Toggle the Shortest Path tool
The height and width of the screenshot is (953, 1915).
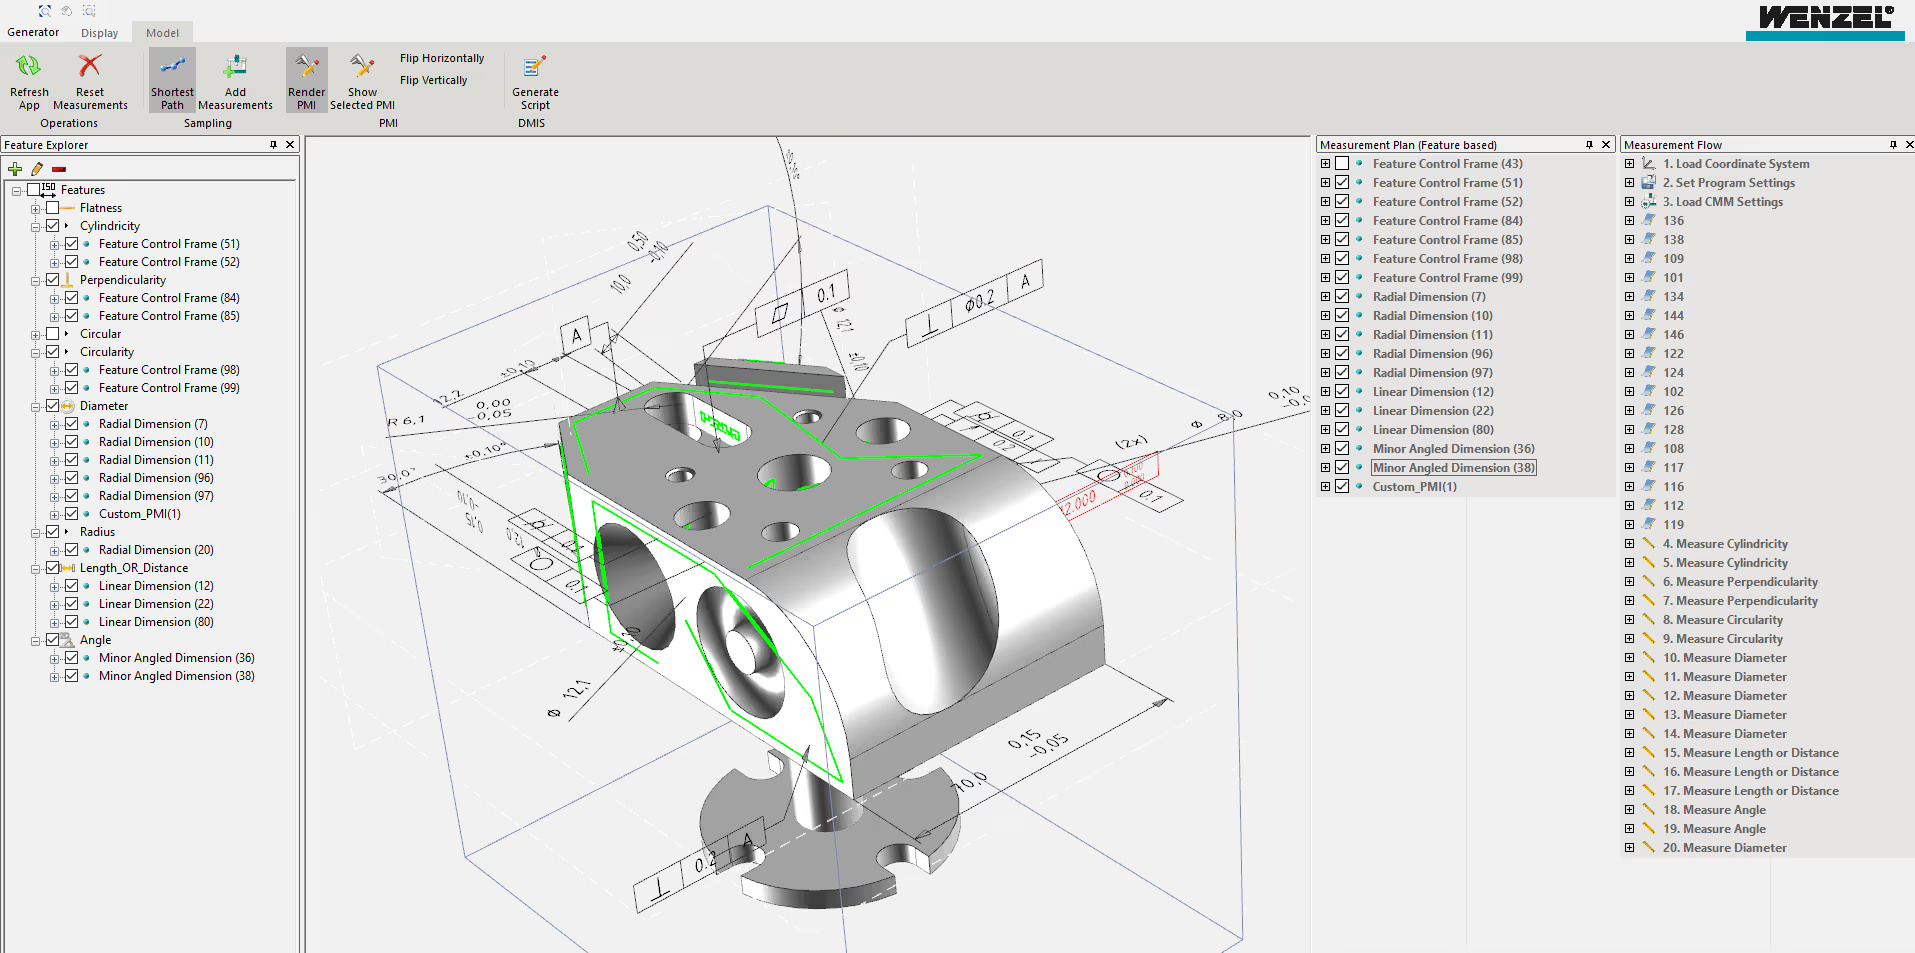(172, 67)
